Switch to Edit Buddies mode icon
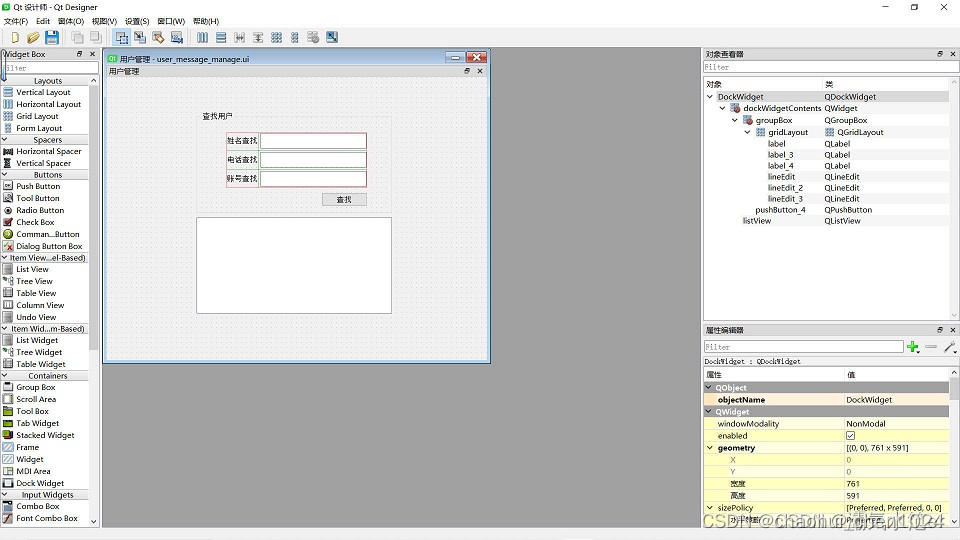The image size is (960, 540). (x=158, y=37)
